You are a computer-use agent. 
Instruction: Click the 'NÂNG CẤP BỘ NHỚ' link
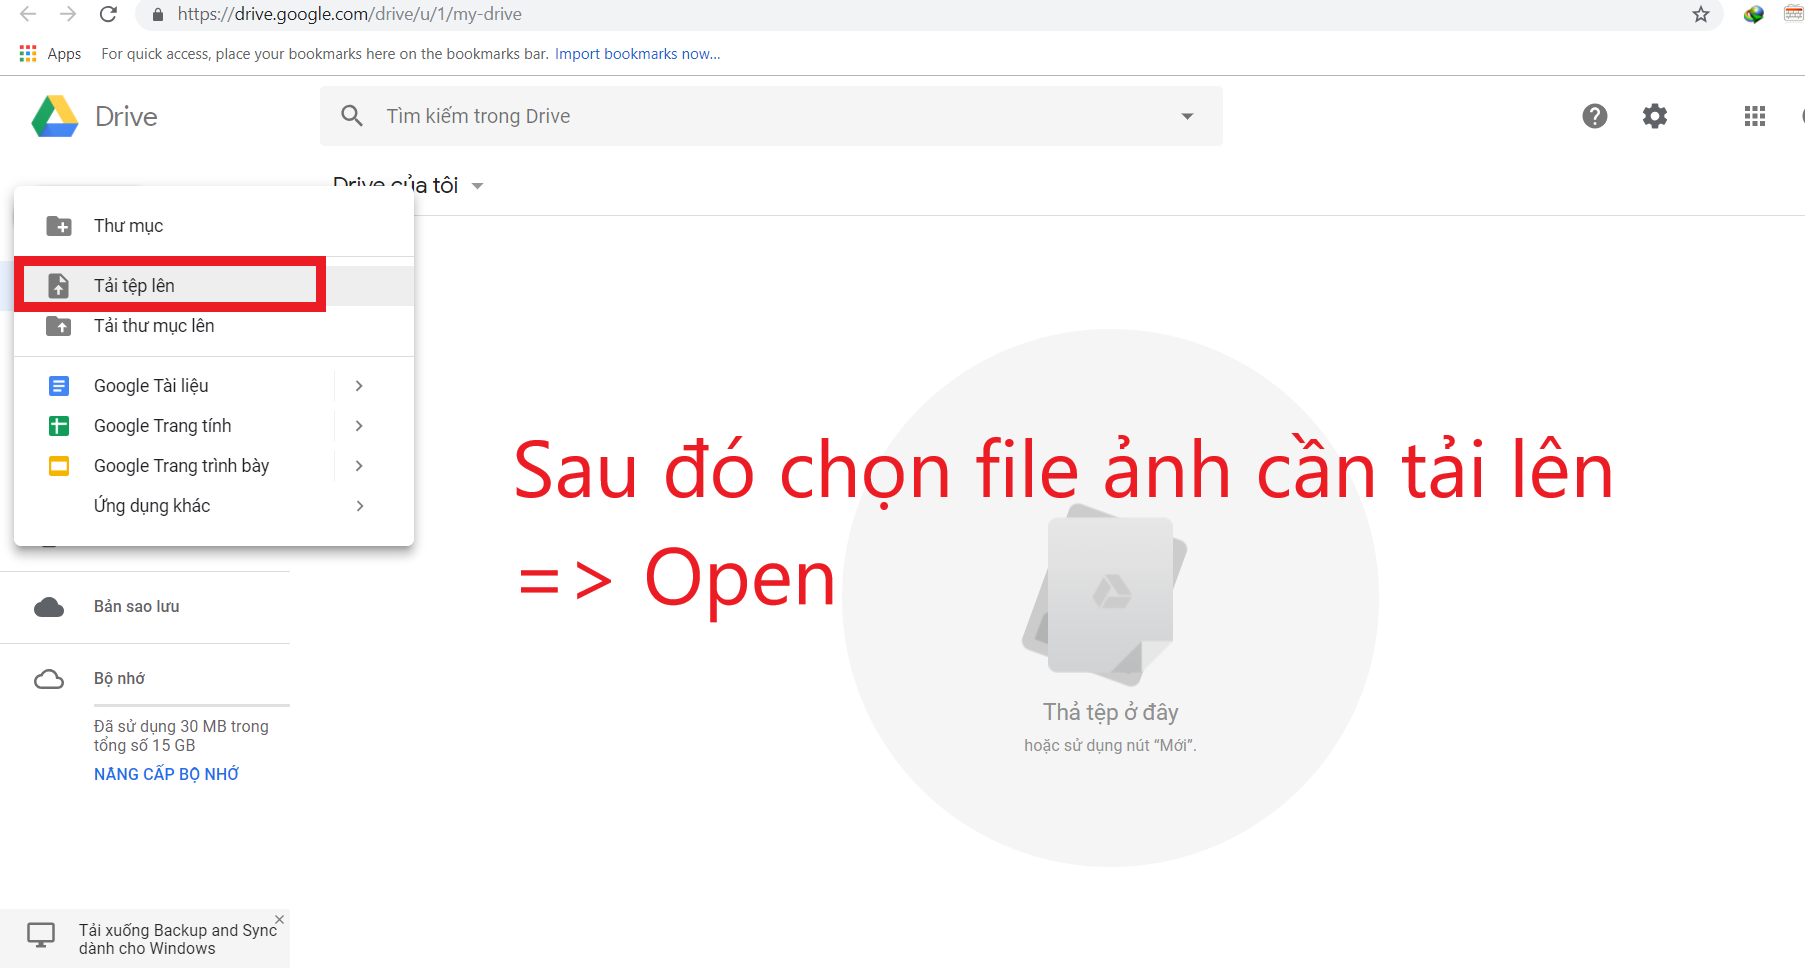coord(166,774)
